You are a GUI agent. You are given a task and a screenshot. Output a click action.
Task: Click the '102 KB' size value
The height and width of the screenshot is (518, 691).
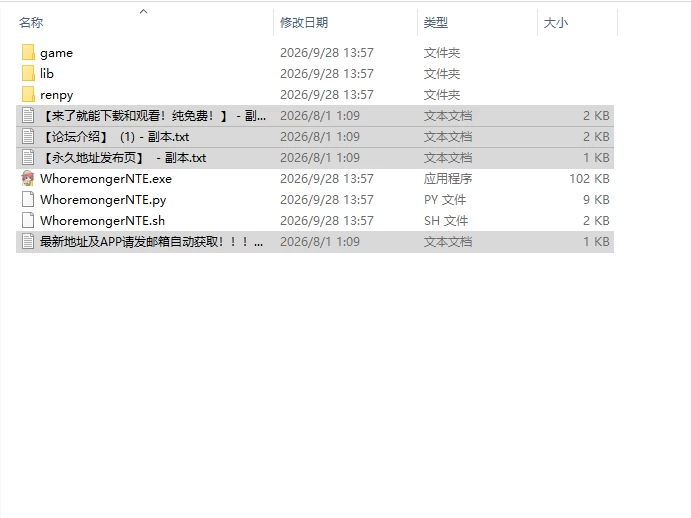click(589, 179)
